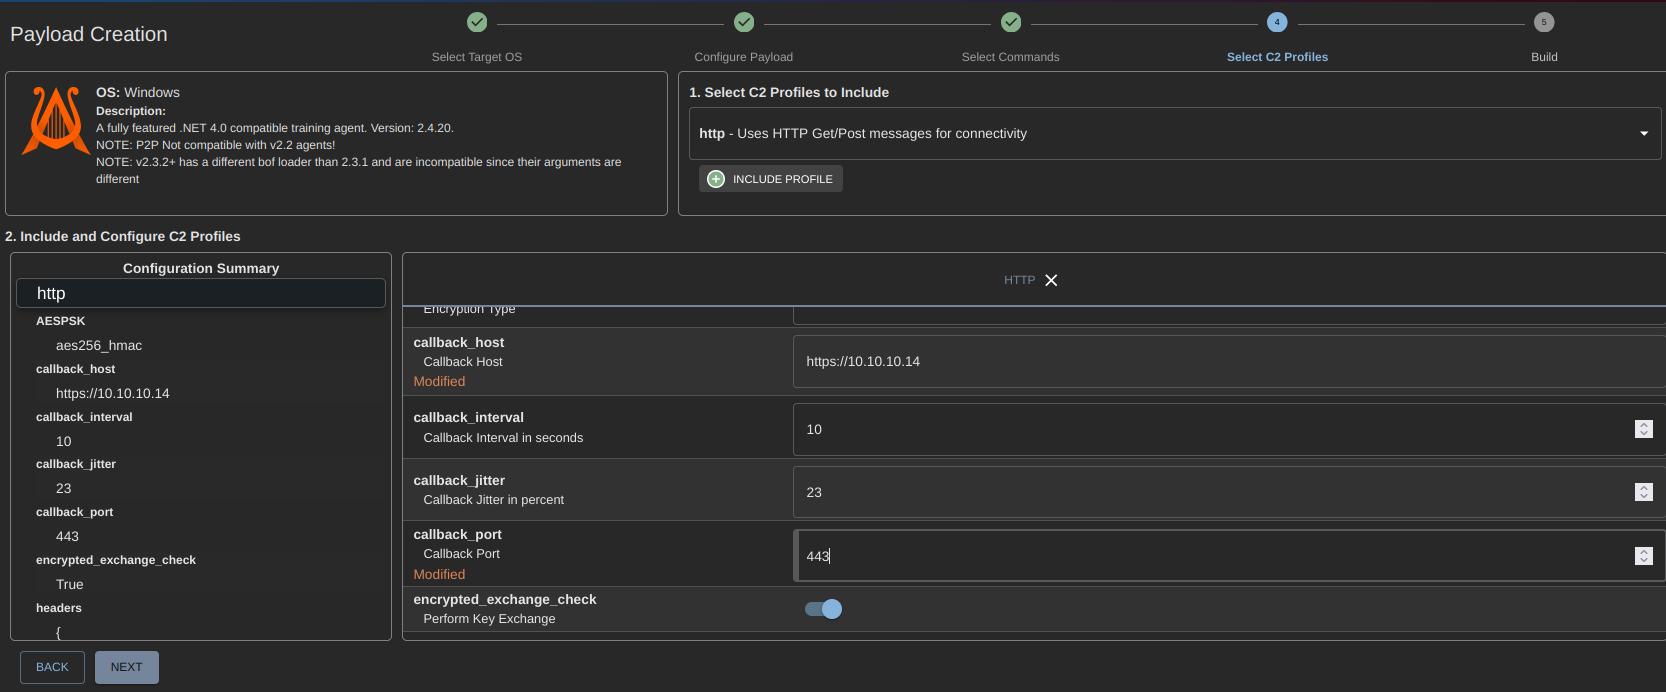Image resolution: width=1666 pixels, height=692 pixels.
Task: Click https://10.10.10.14 value in summary
Action: pyautogui.click(x=113, y=393)
